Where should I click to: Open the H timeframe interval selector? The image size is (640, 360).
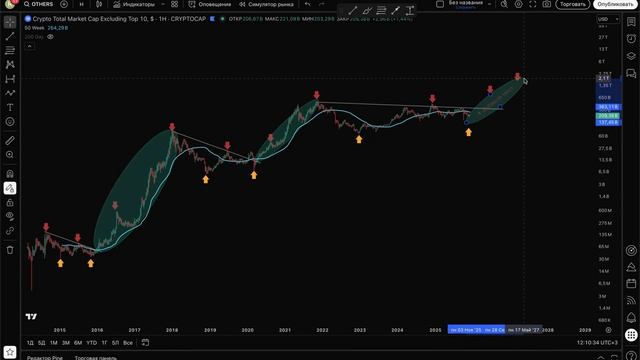[x=81, y=4]
